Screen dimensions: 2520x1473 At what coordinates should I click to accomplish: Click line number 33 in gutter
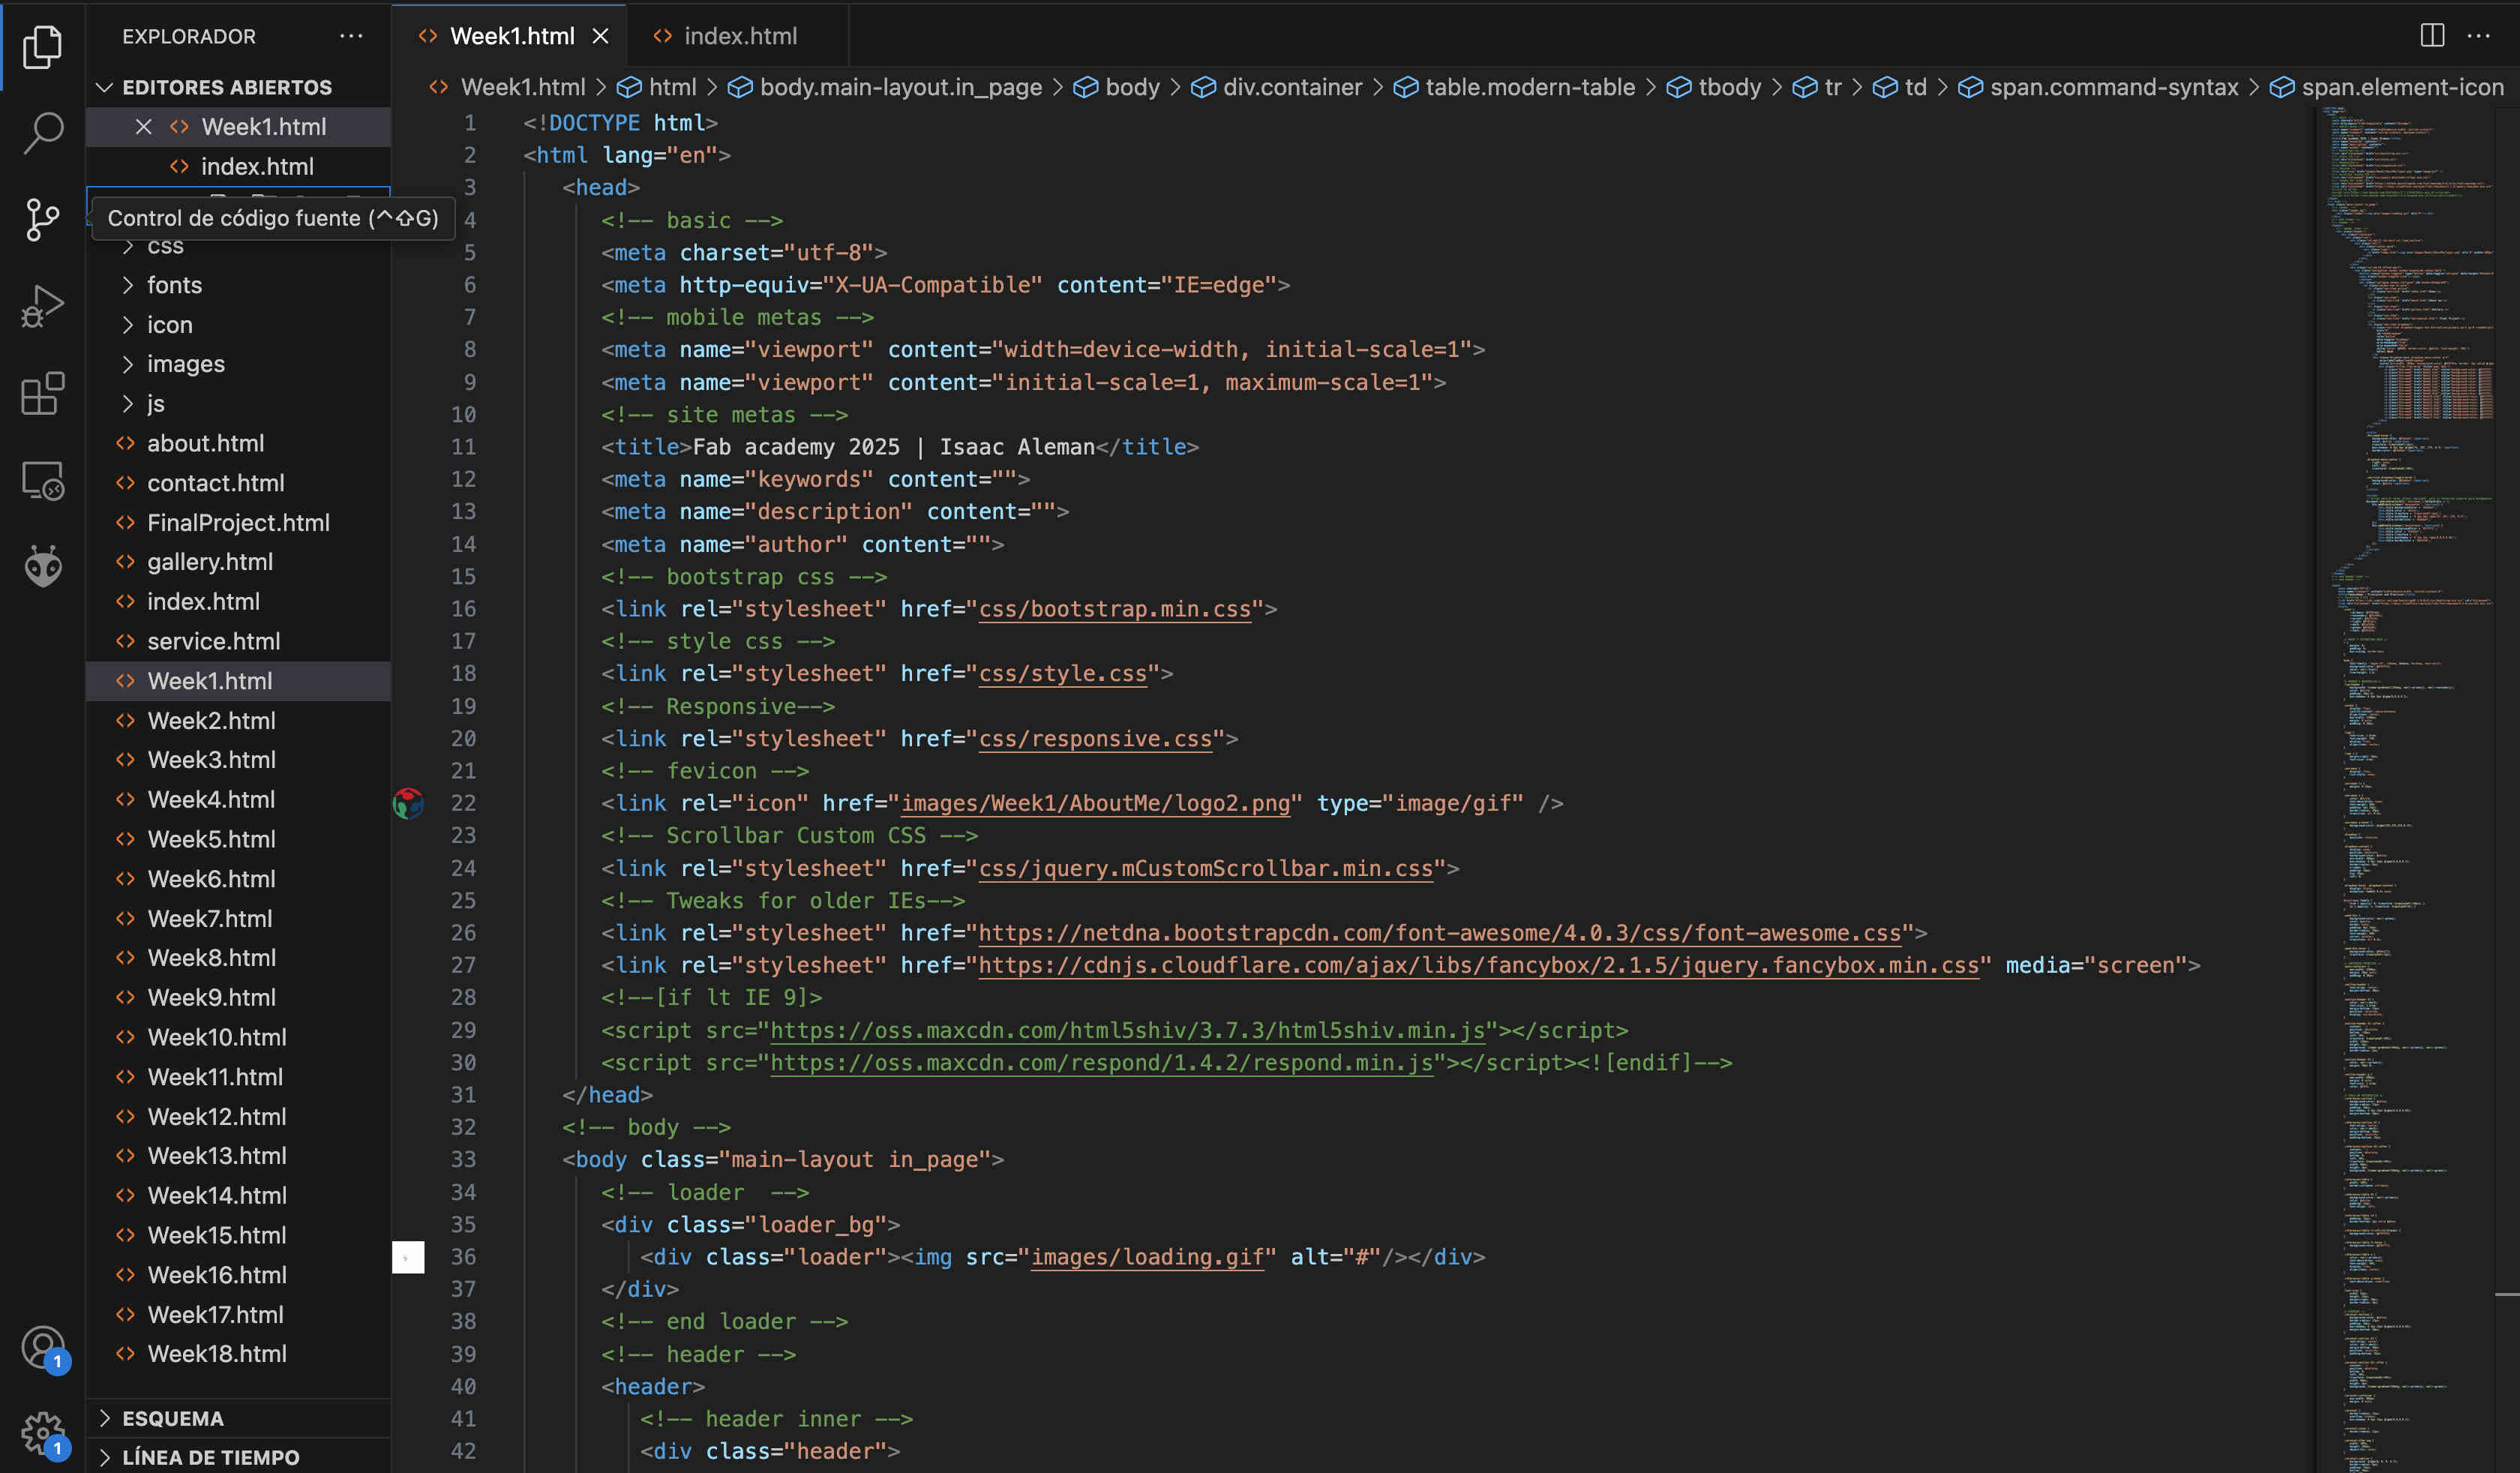click(463, 1160)
